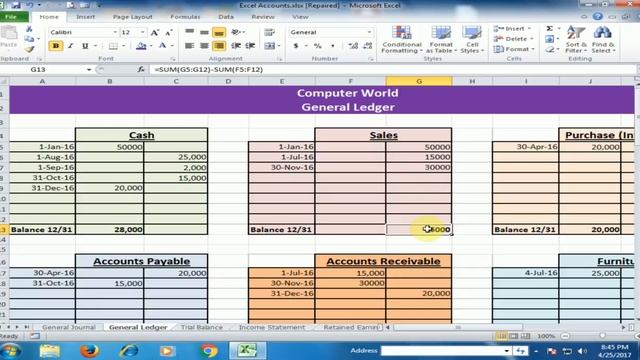Toggle Align Text Left
The height and width of the screenshot is (360, 640).
click(189, 46)
